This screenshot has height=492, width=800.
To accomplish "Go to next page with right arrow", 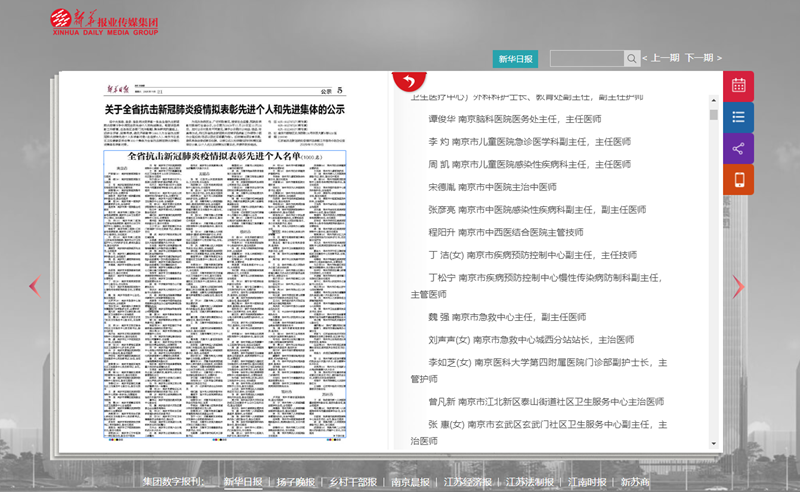I will click(x=738, y=286).
